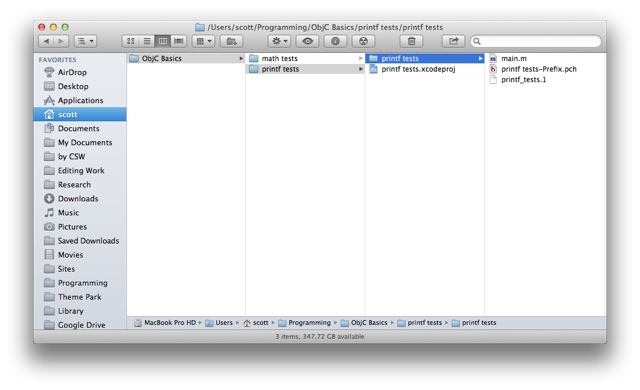Click Users in the path bar
Viewport: 640px width, 390px height.
[219, 323]
